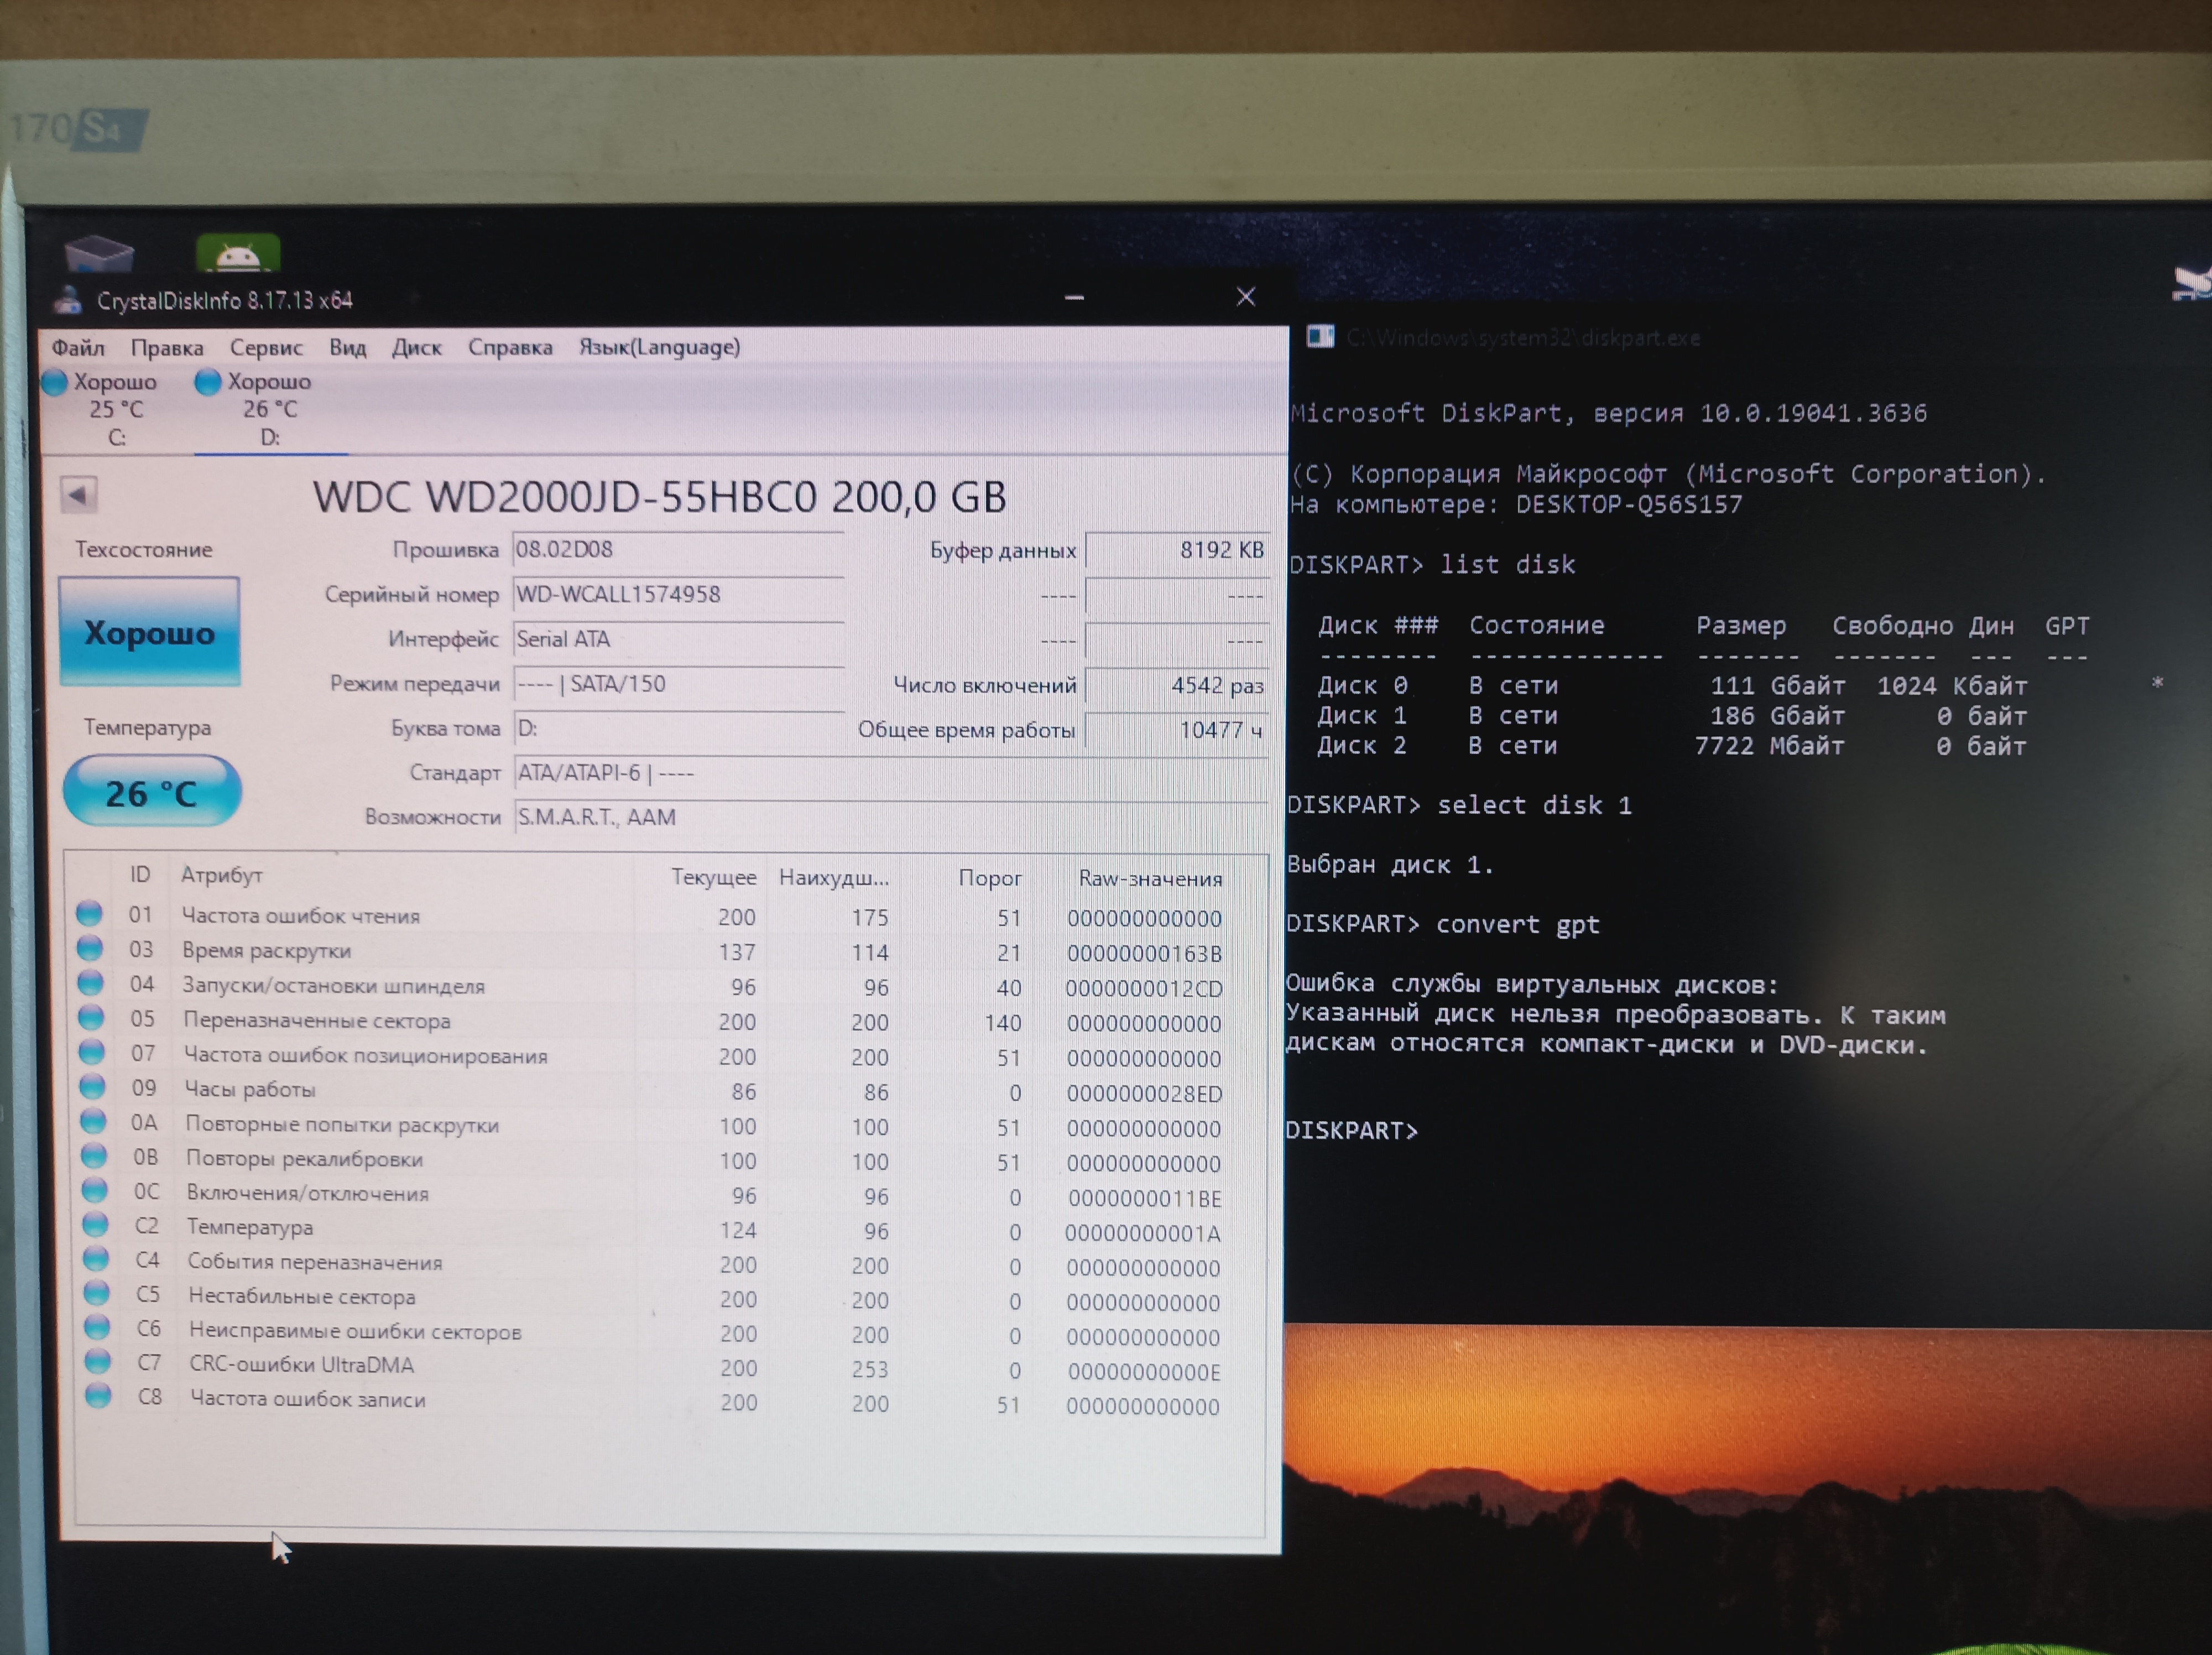The image size is (2212, 1655).
Task: Click the Текущее column header
Action: click(x=714, y=877)
